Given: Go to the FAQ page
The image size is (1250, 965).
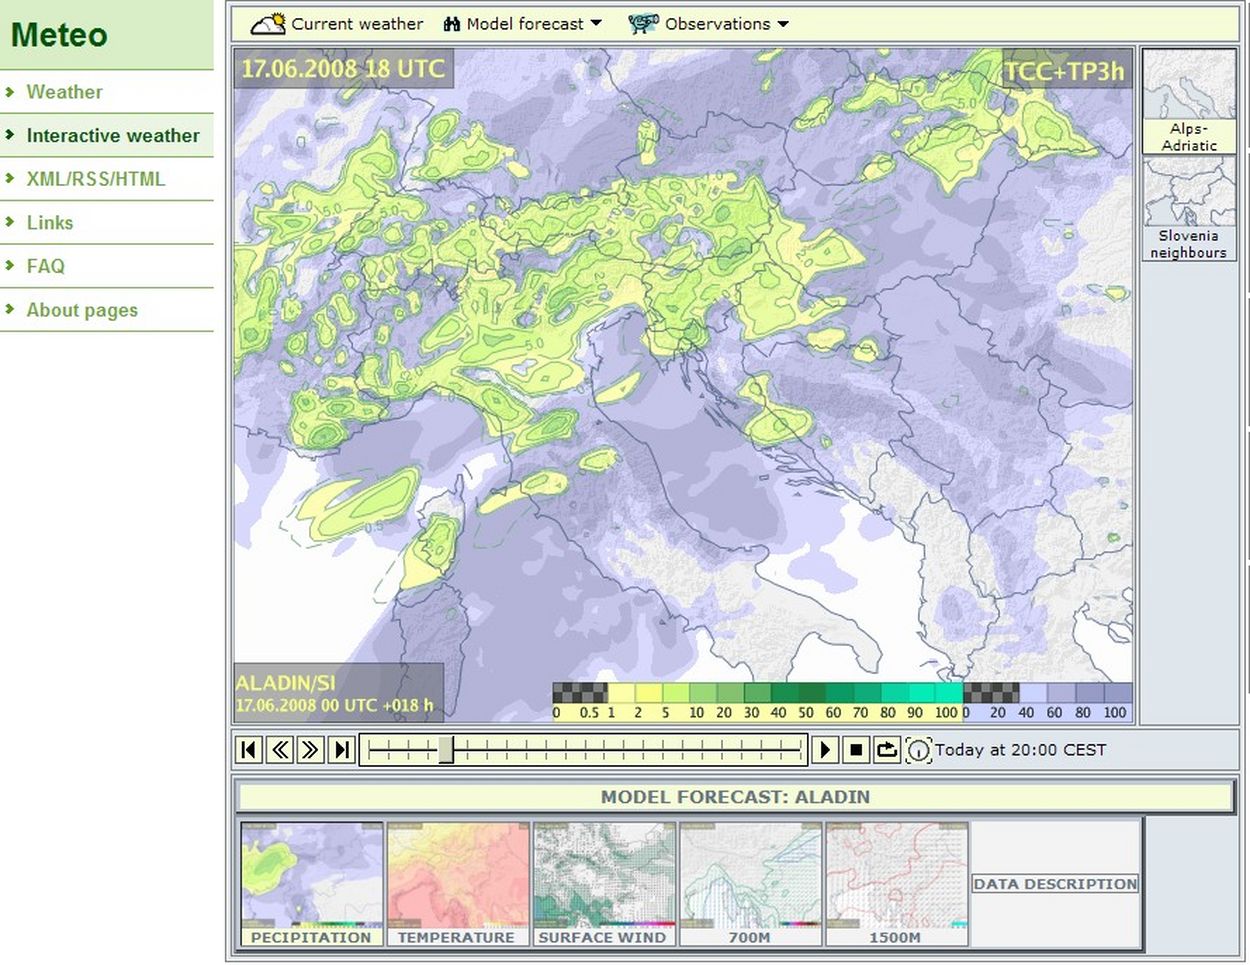Looking at the screenshot, I should coord(46,266).
